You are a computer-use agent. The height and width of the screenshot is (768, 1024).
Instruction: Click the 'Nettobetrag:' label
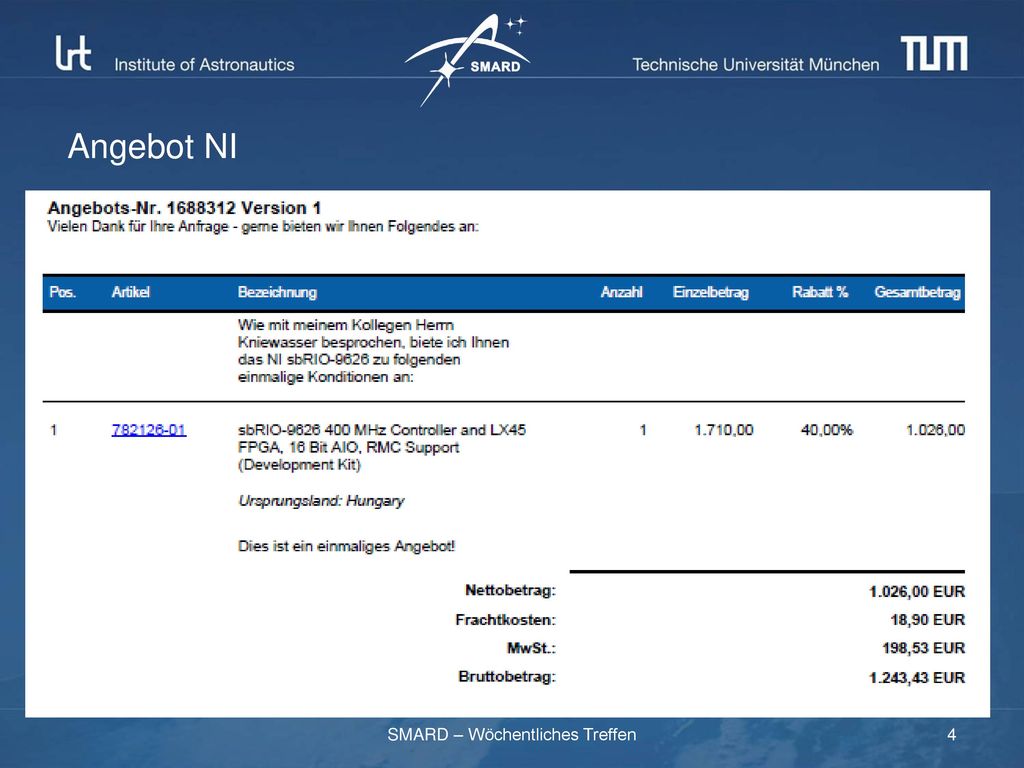pos(510,590)
